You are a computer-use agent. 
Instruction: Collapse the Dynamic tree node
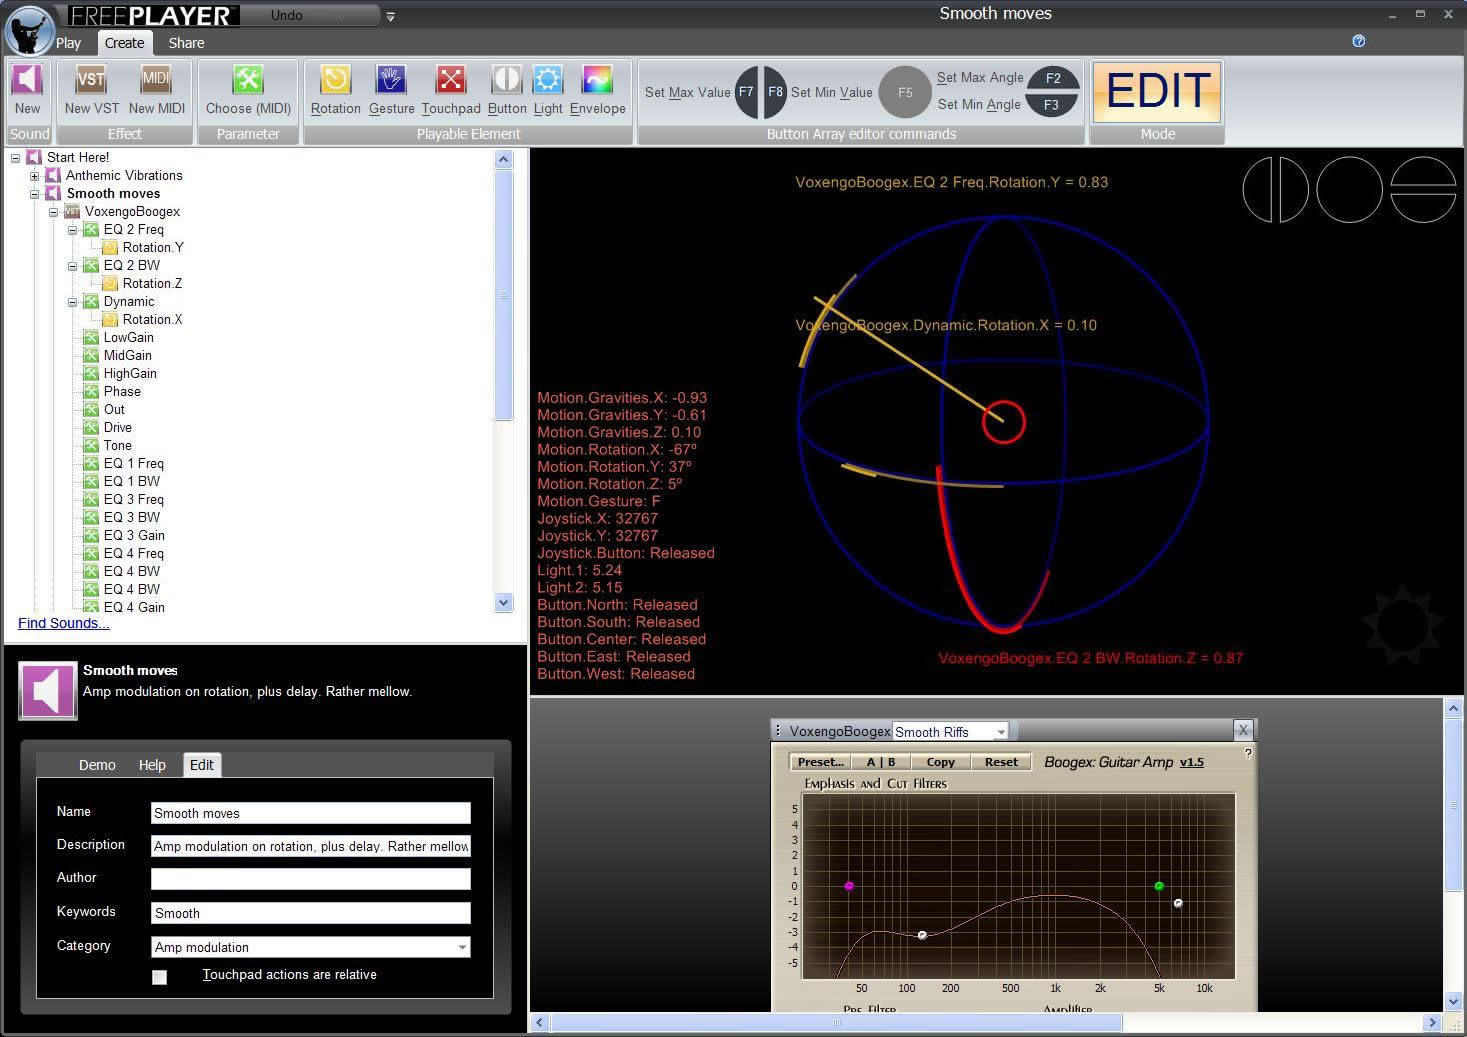[73, 302]
